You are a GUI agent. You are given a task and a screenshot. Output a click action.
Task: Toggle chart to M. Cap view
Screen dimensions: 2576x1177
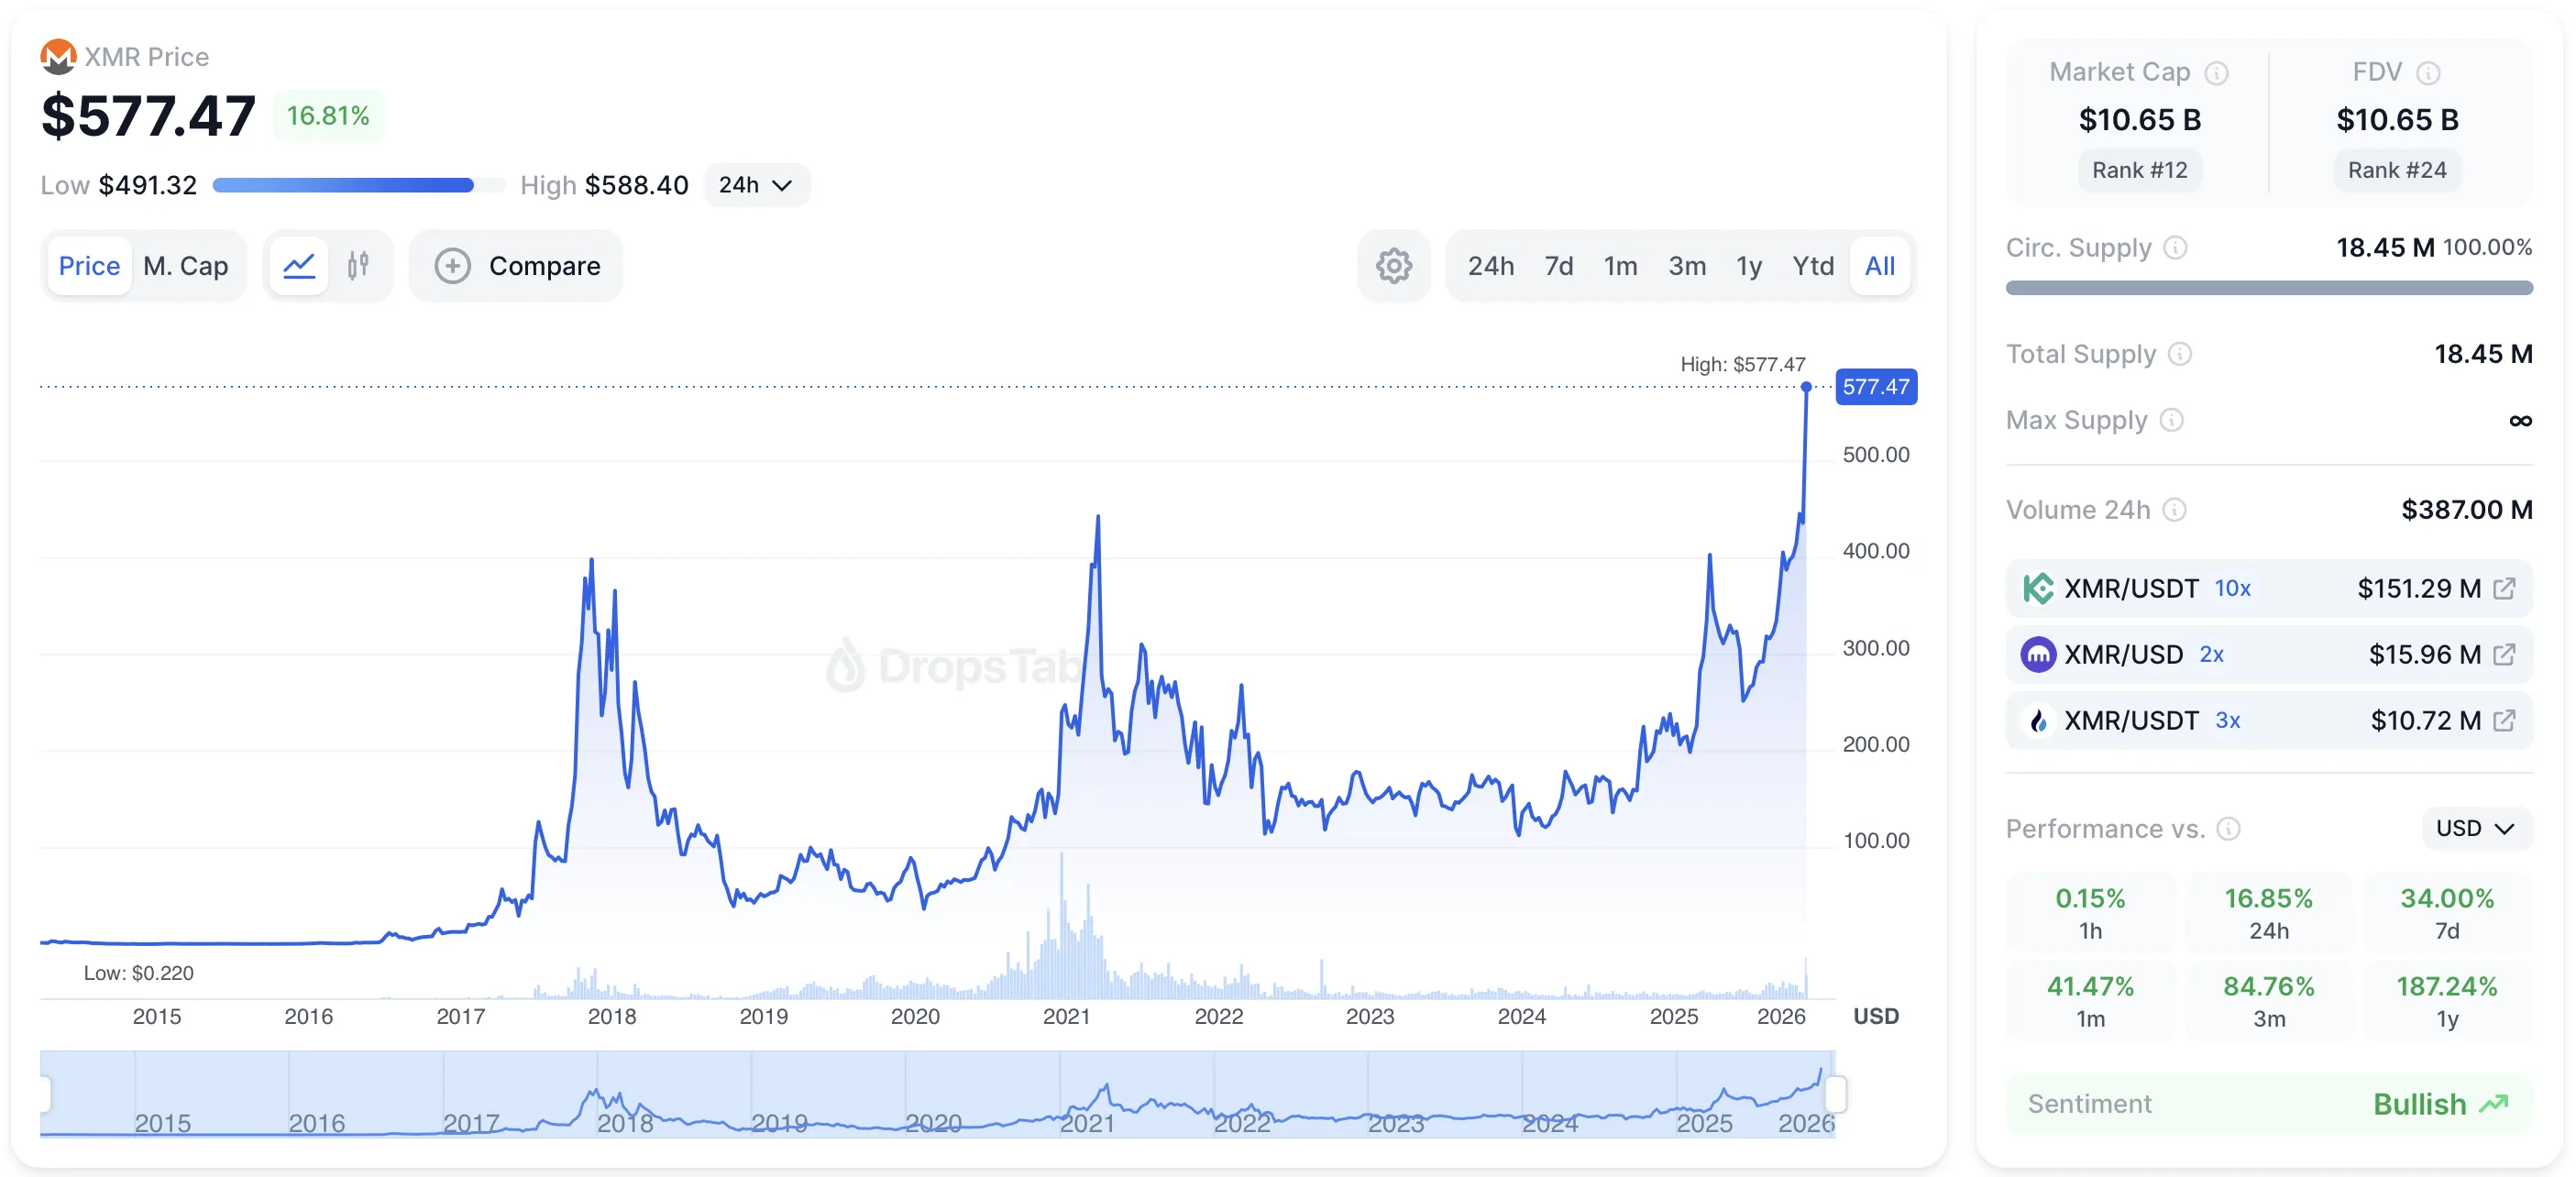point(186,266)
